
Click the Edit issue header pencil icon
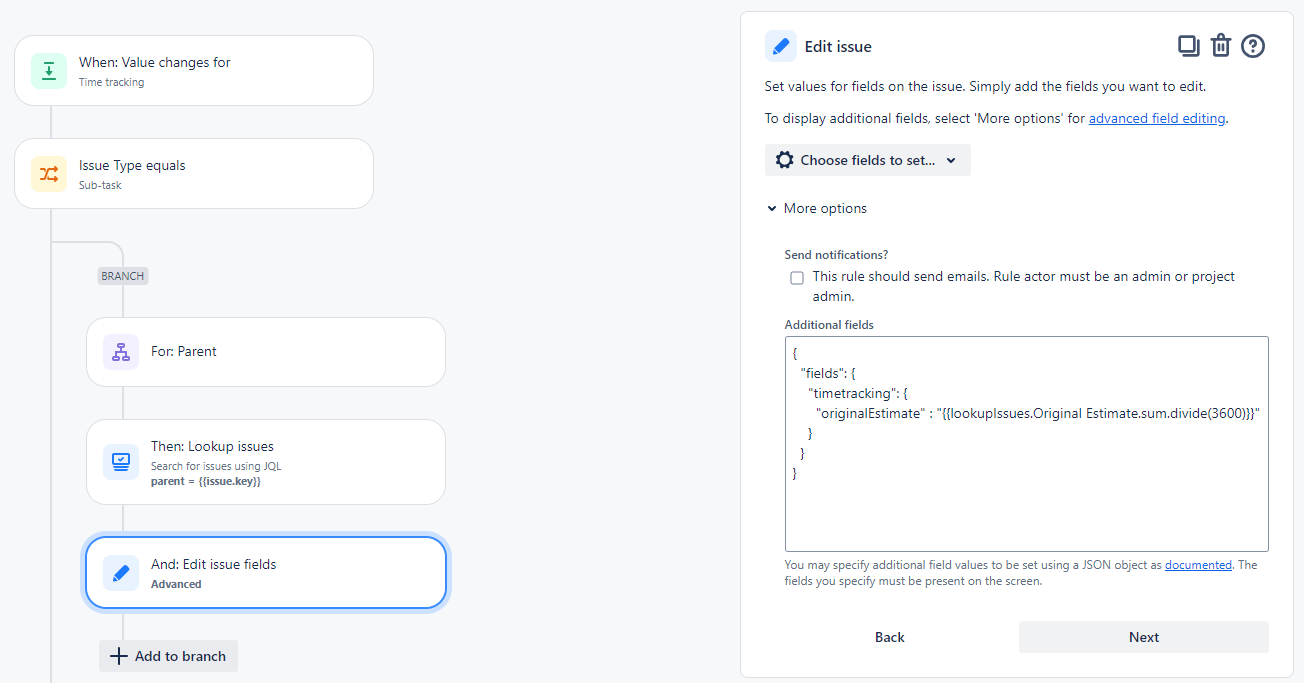coord(781,46)
